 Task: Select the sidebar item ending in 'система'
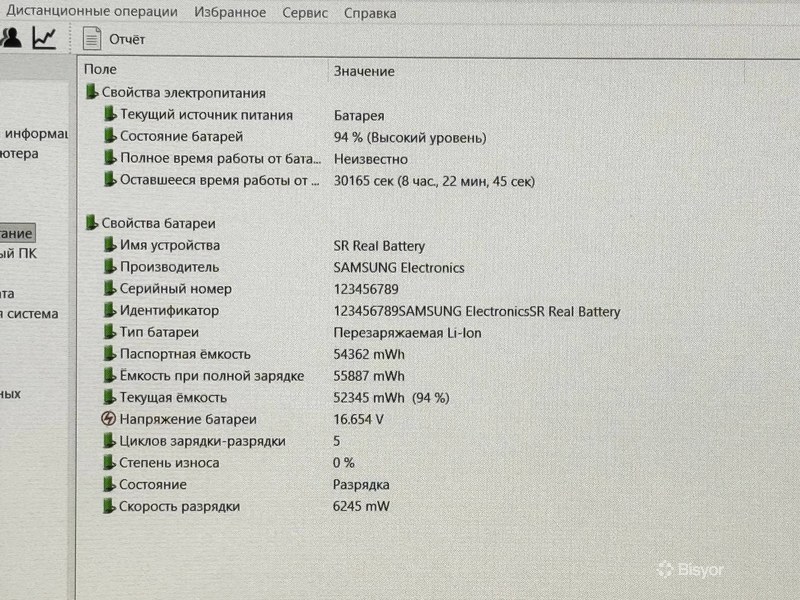click(29, 313)
